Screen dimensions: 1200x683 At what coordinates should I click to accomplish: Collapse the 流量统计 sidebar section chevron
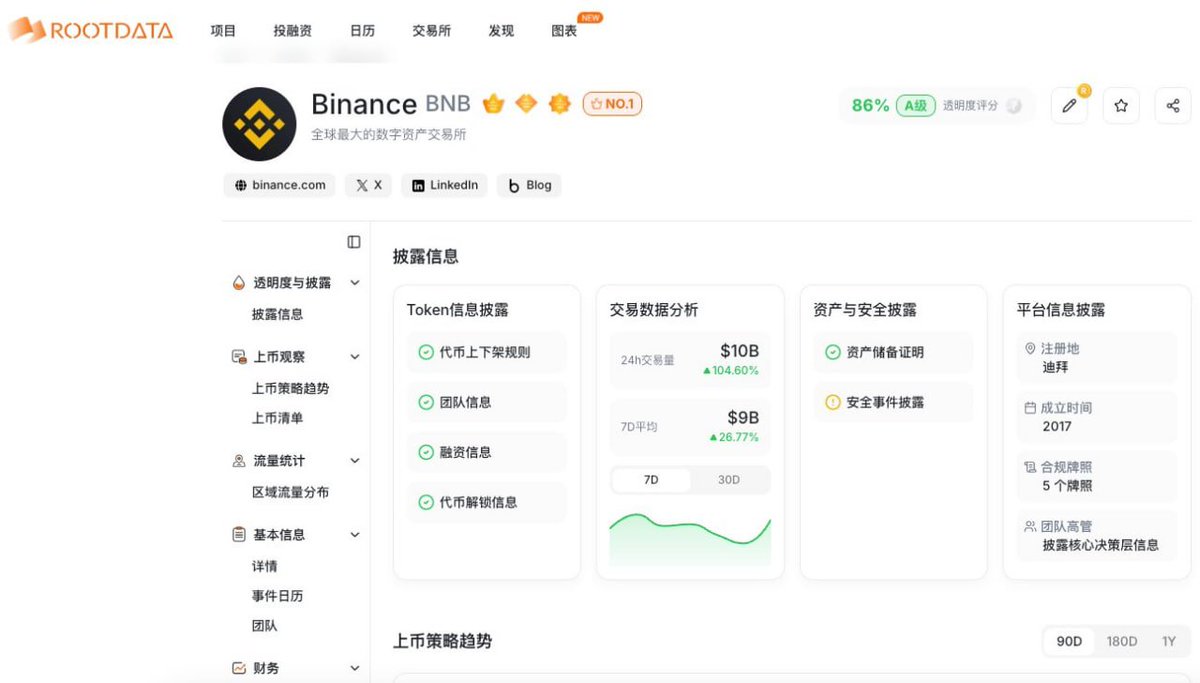355,461
